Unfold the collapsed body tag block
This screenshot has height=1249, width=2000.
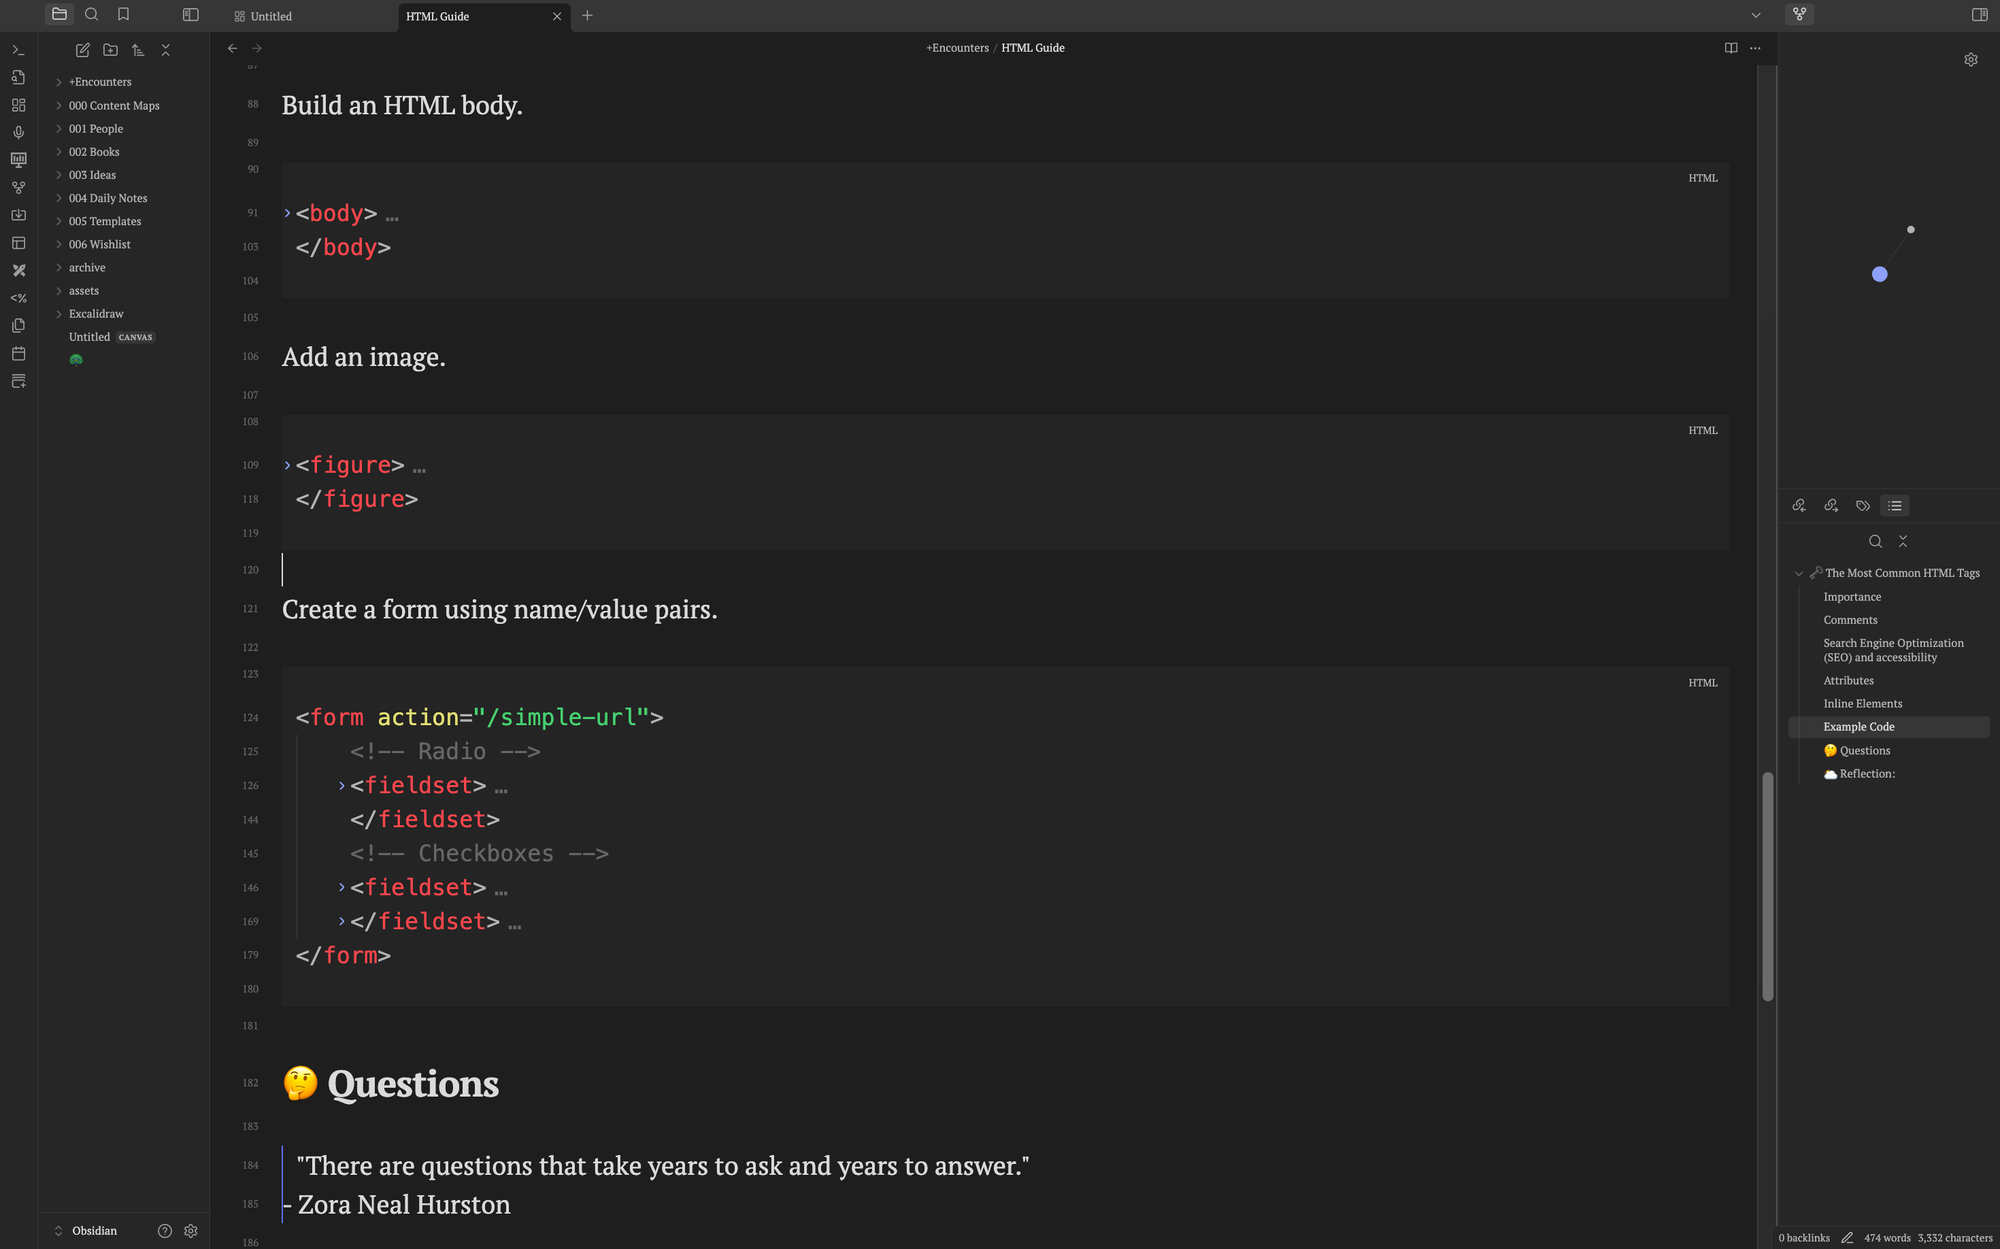pos(288,213)
